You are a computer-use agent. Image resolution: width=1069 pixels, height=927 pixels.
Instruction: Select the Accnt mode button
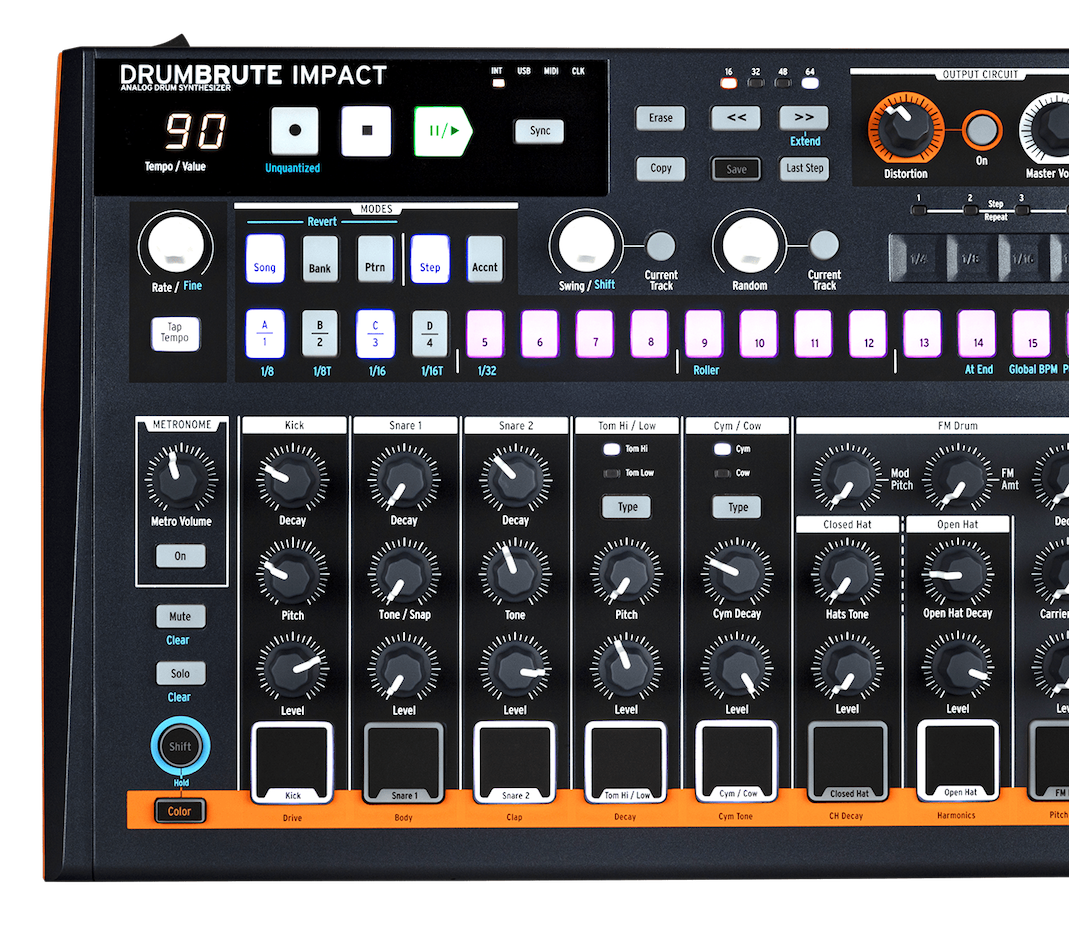485,258
